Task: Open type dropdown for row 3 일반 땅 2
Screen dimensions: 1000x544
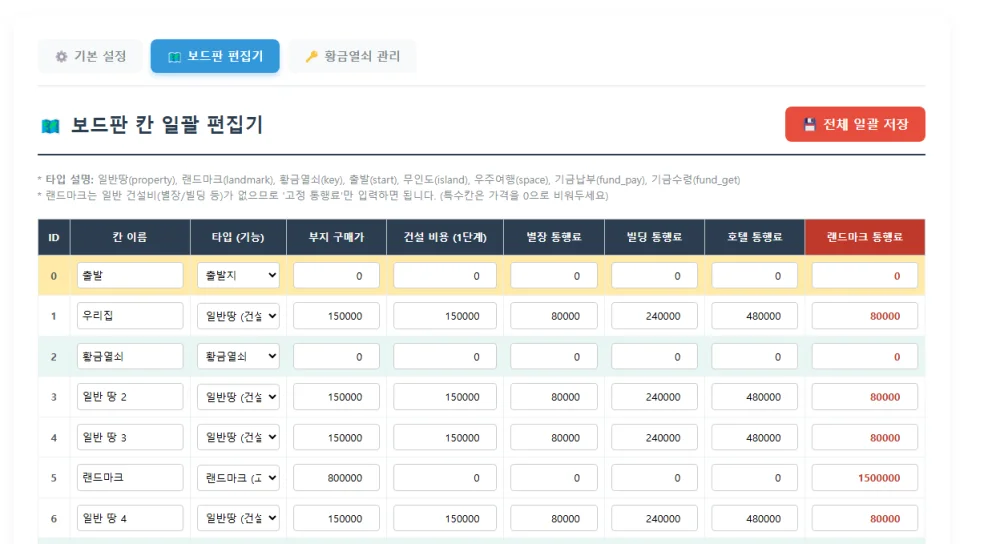Action: 238,397
